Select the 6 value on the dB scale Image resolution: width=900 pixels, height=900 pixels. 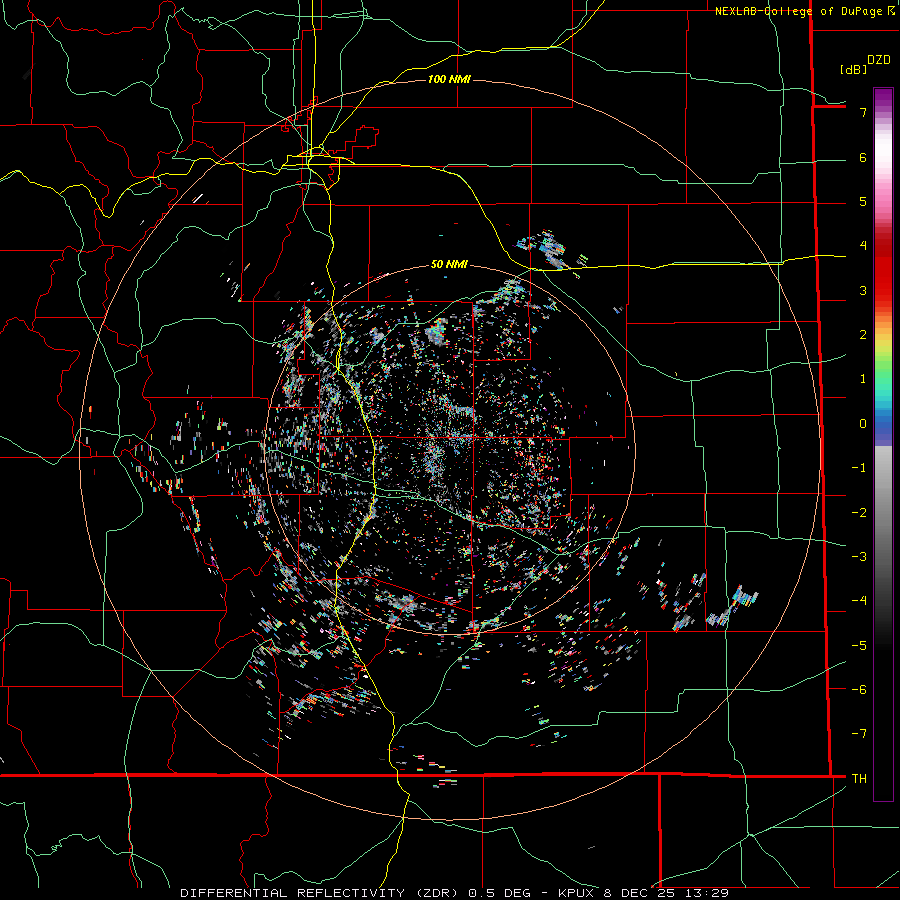[863, 157]
